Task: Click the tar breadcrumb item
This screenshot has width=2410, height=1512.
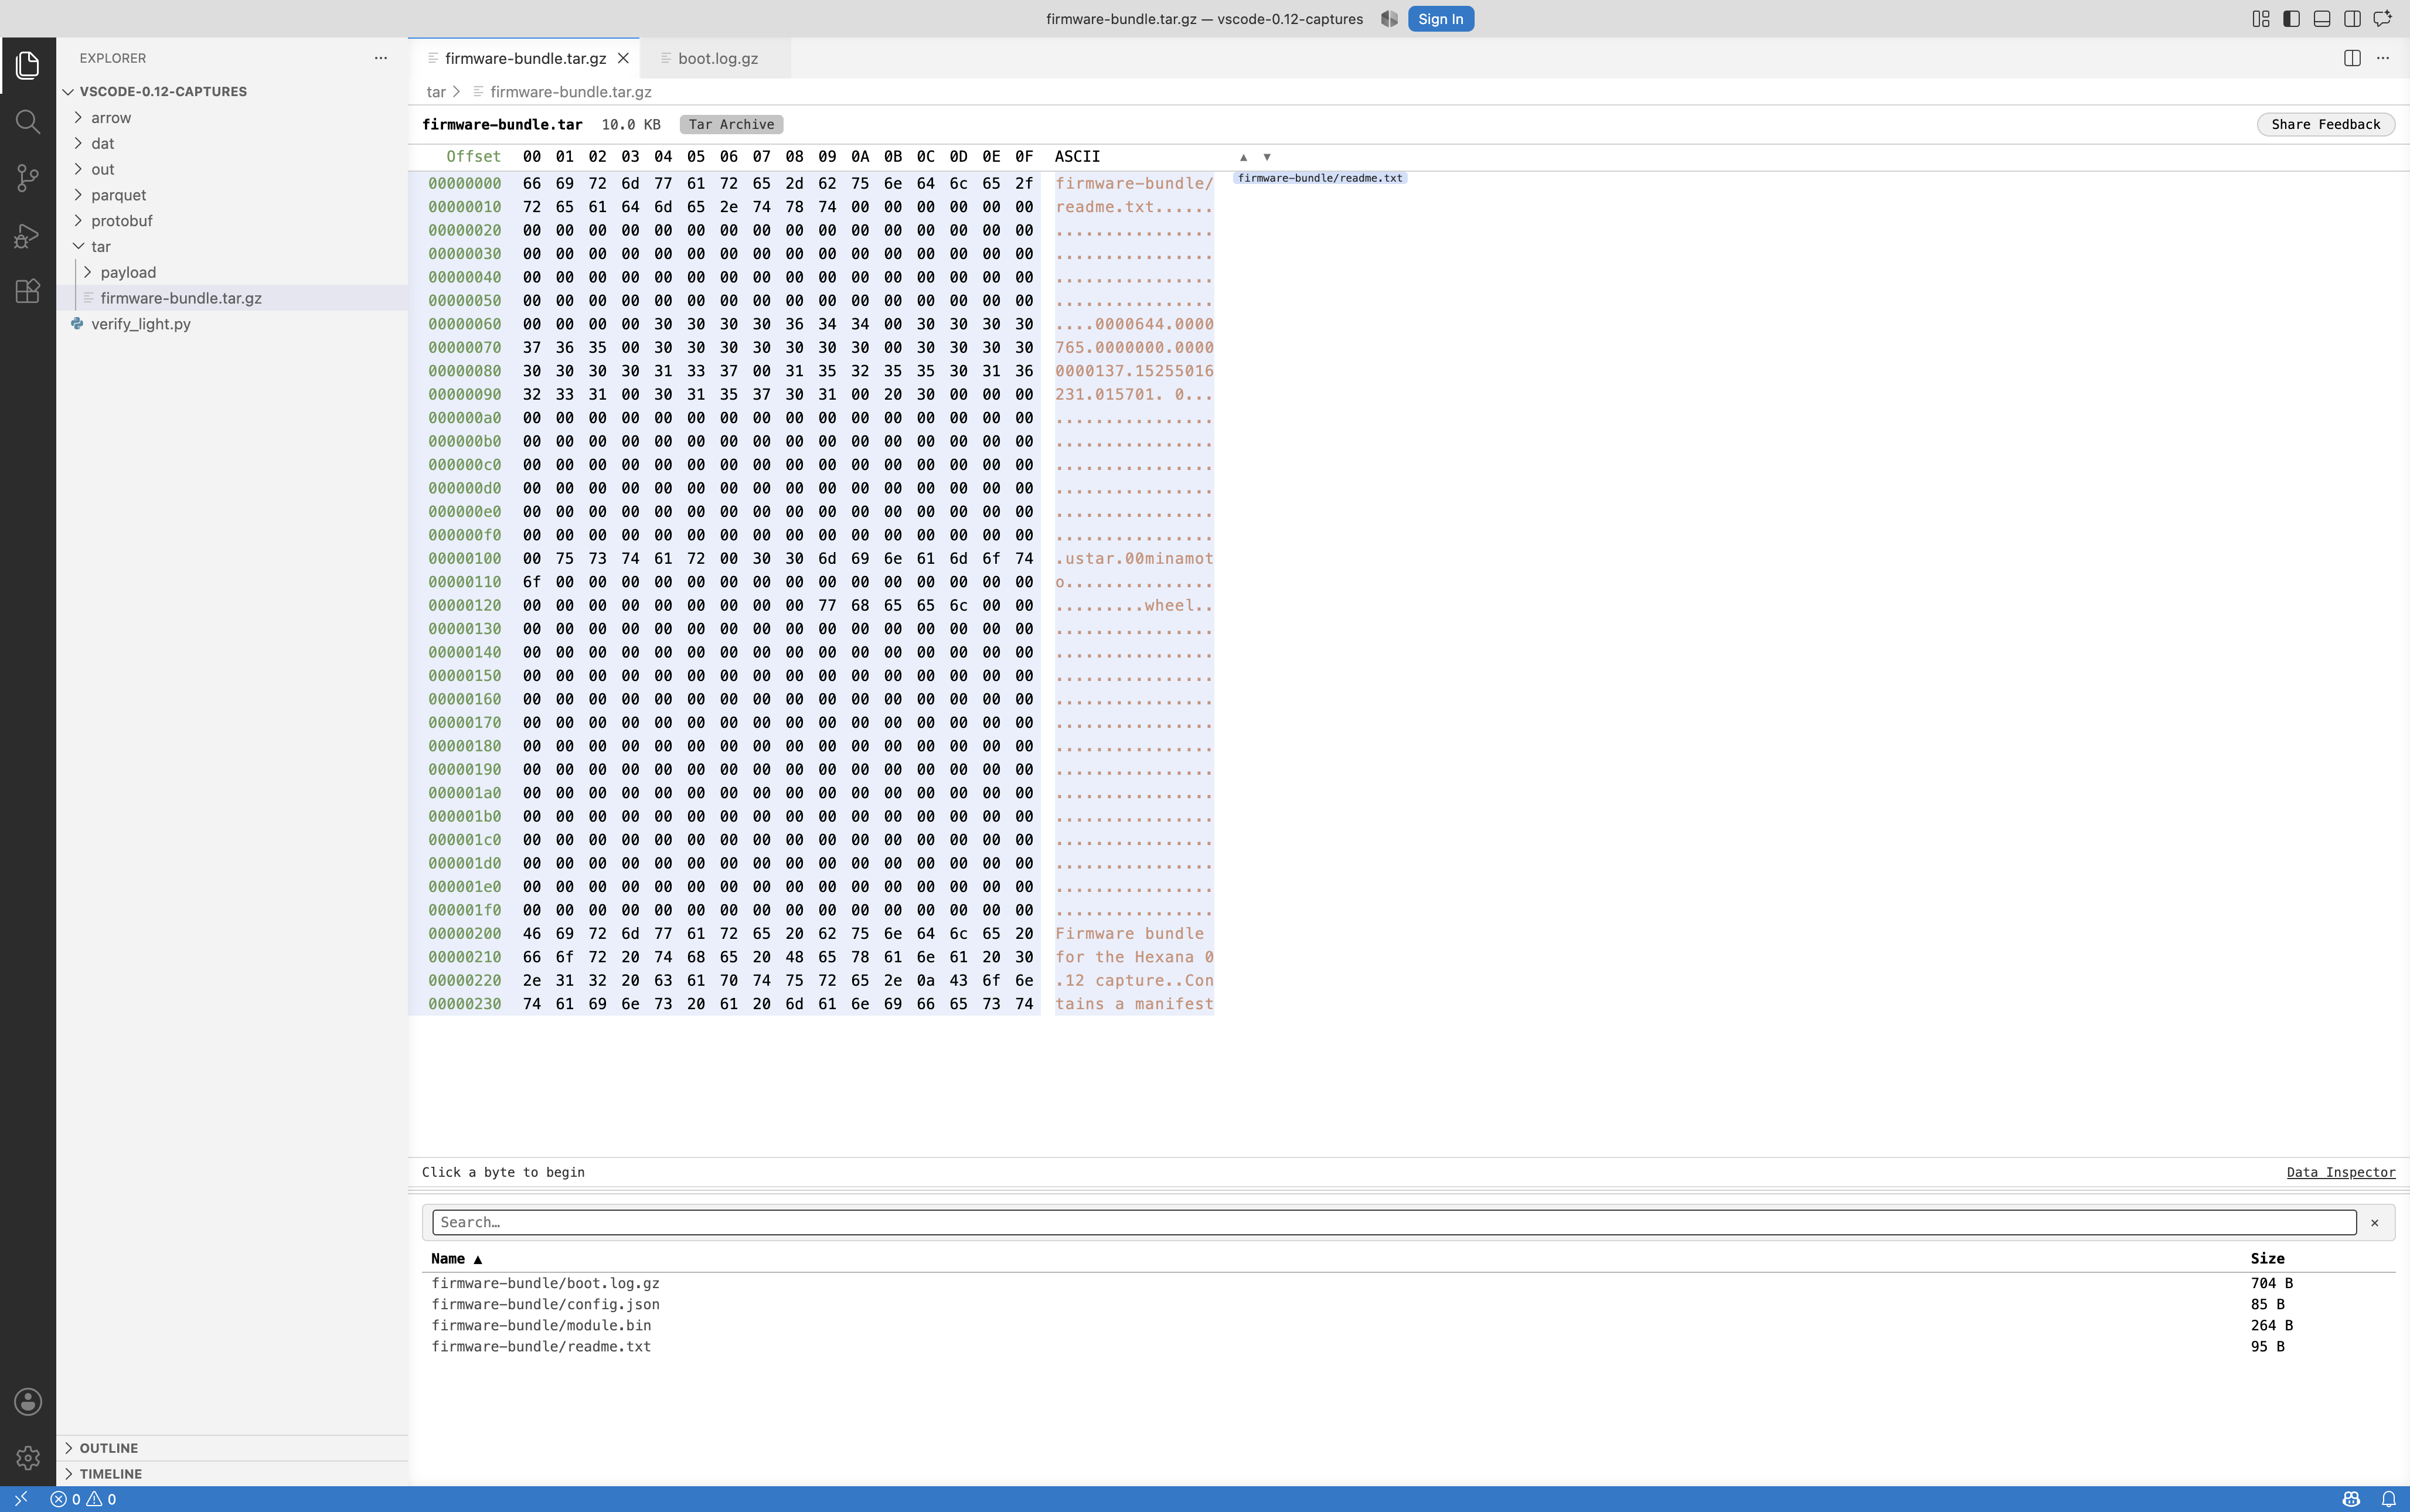Action: click(436, 92)
